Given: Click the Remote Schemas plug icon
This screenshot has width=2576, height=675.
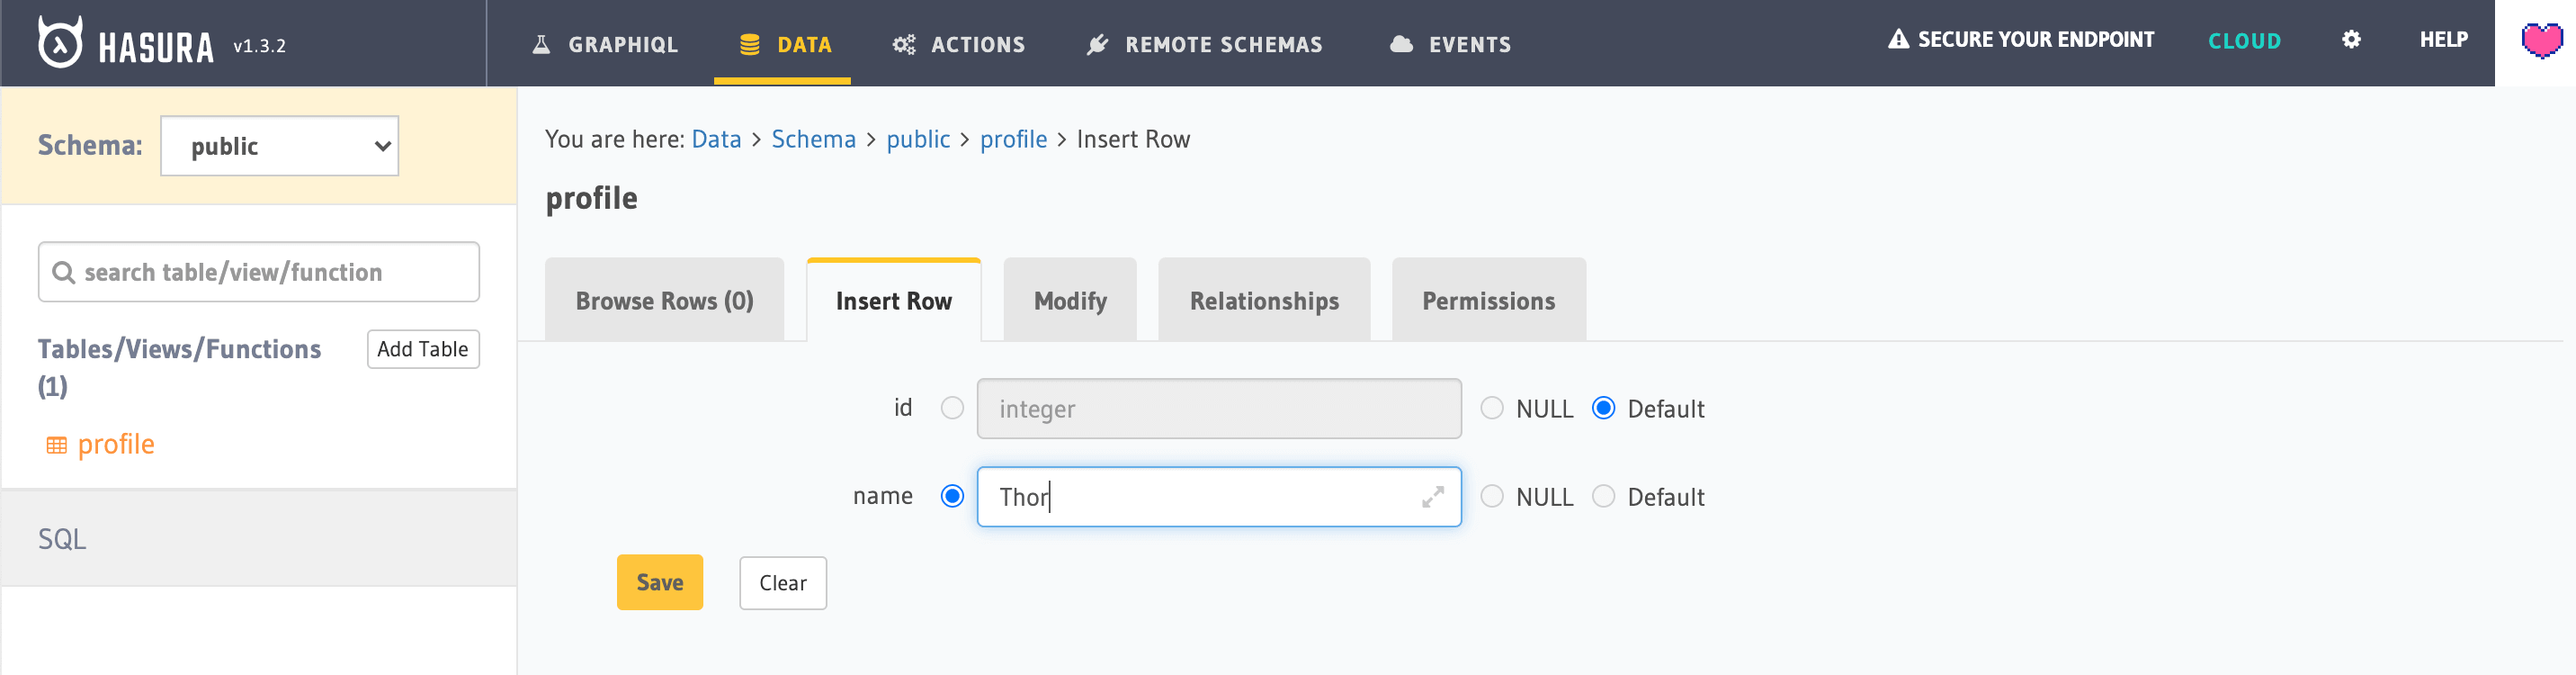Looking at the screenshot, I should (x=1097, y=44).
